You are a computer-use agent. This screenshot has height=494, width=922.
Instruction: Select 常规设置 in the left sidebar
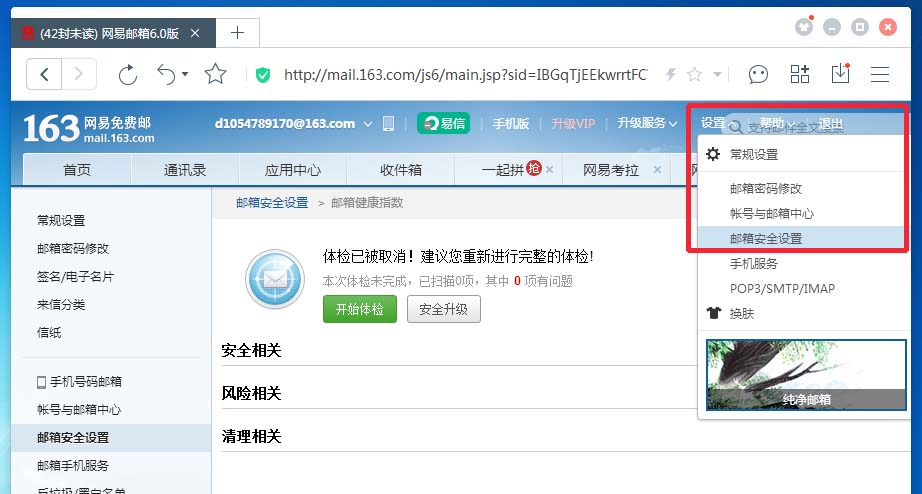pyautogui.click(x=61, y=220)
